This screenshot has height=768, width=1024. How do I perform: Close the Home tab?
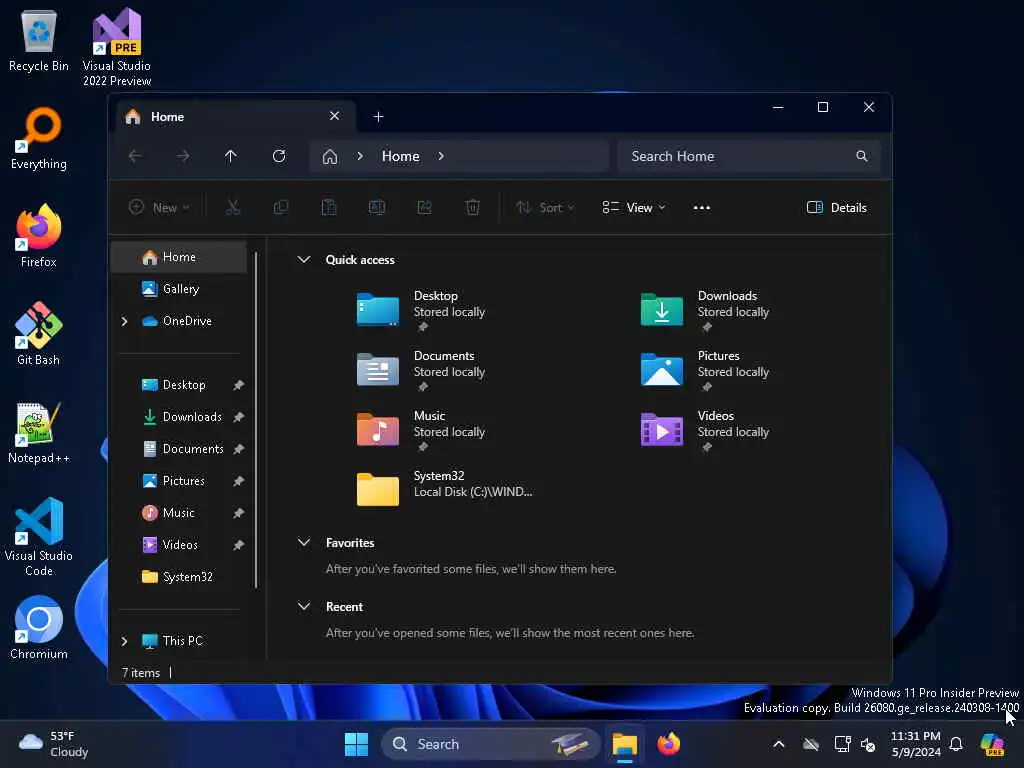click(334, 116)
